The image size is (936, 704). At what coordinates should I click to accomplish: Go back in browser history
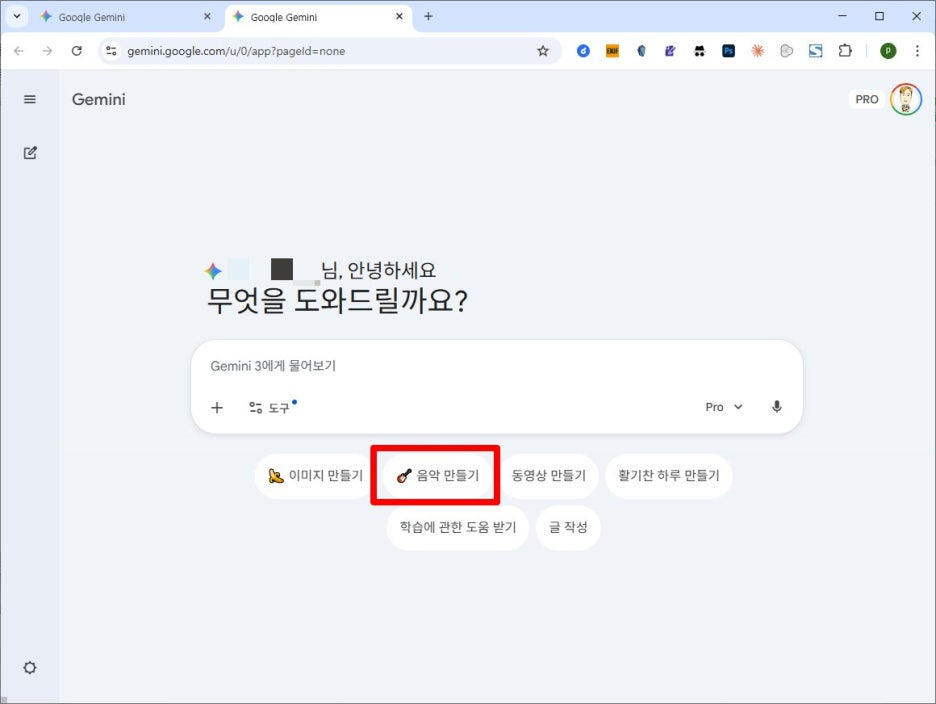19,51
